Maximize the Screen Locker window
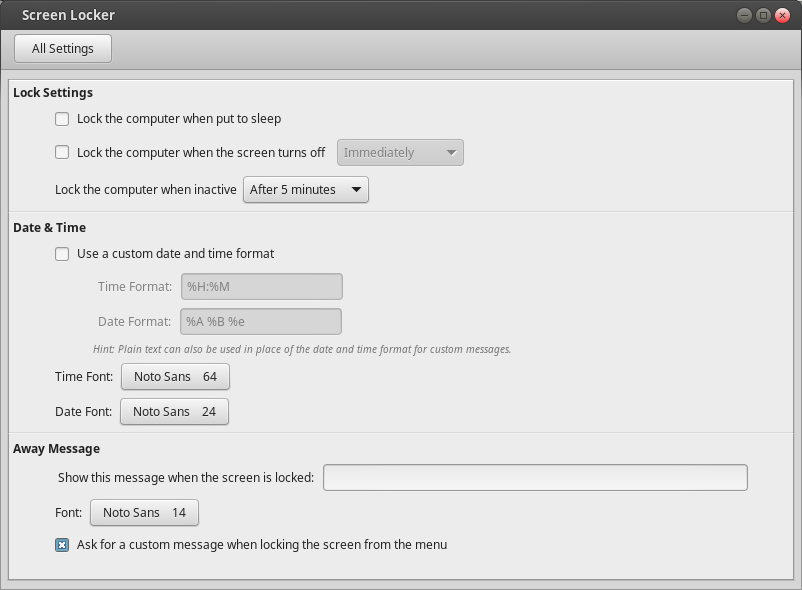 pyautogui.click(x=763, y=15)
